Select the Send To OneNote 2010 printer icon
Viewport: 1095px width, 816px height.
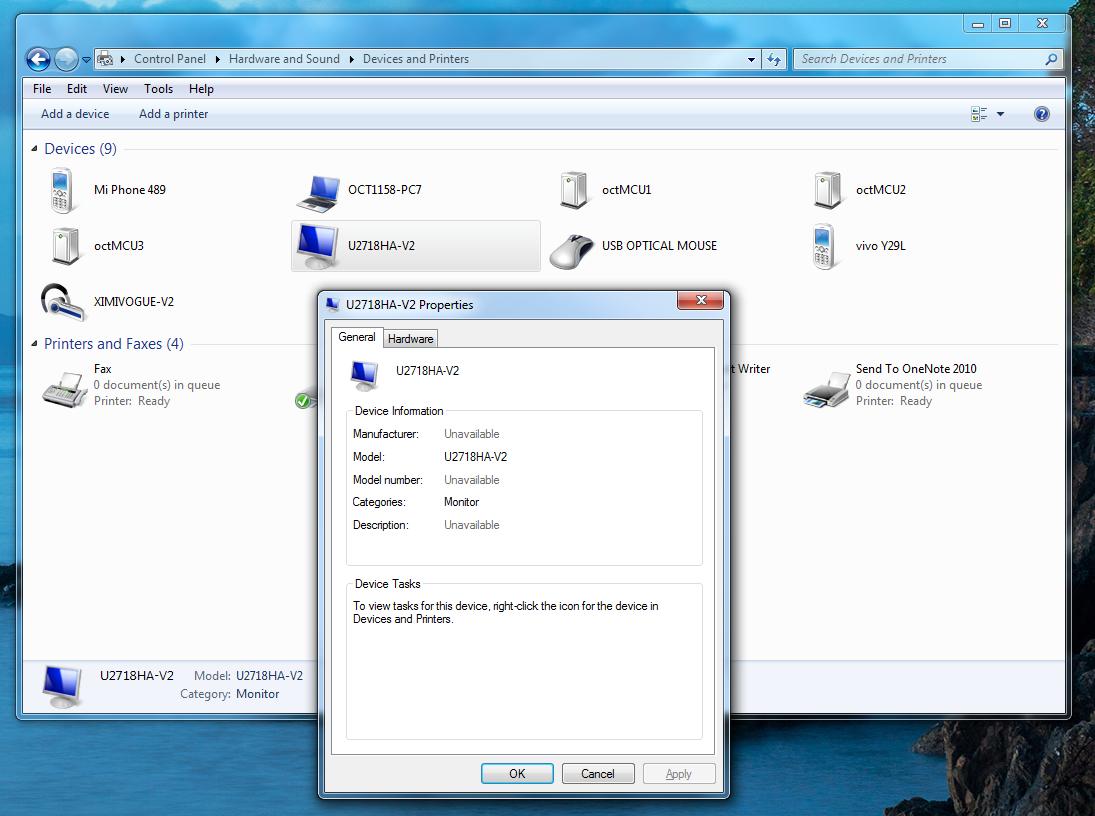pyautogui.click(x=825, y=389)
